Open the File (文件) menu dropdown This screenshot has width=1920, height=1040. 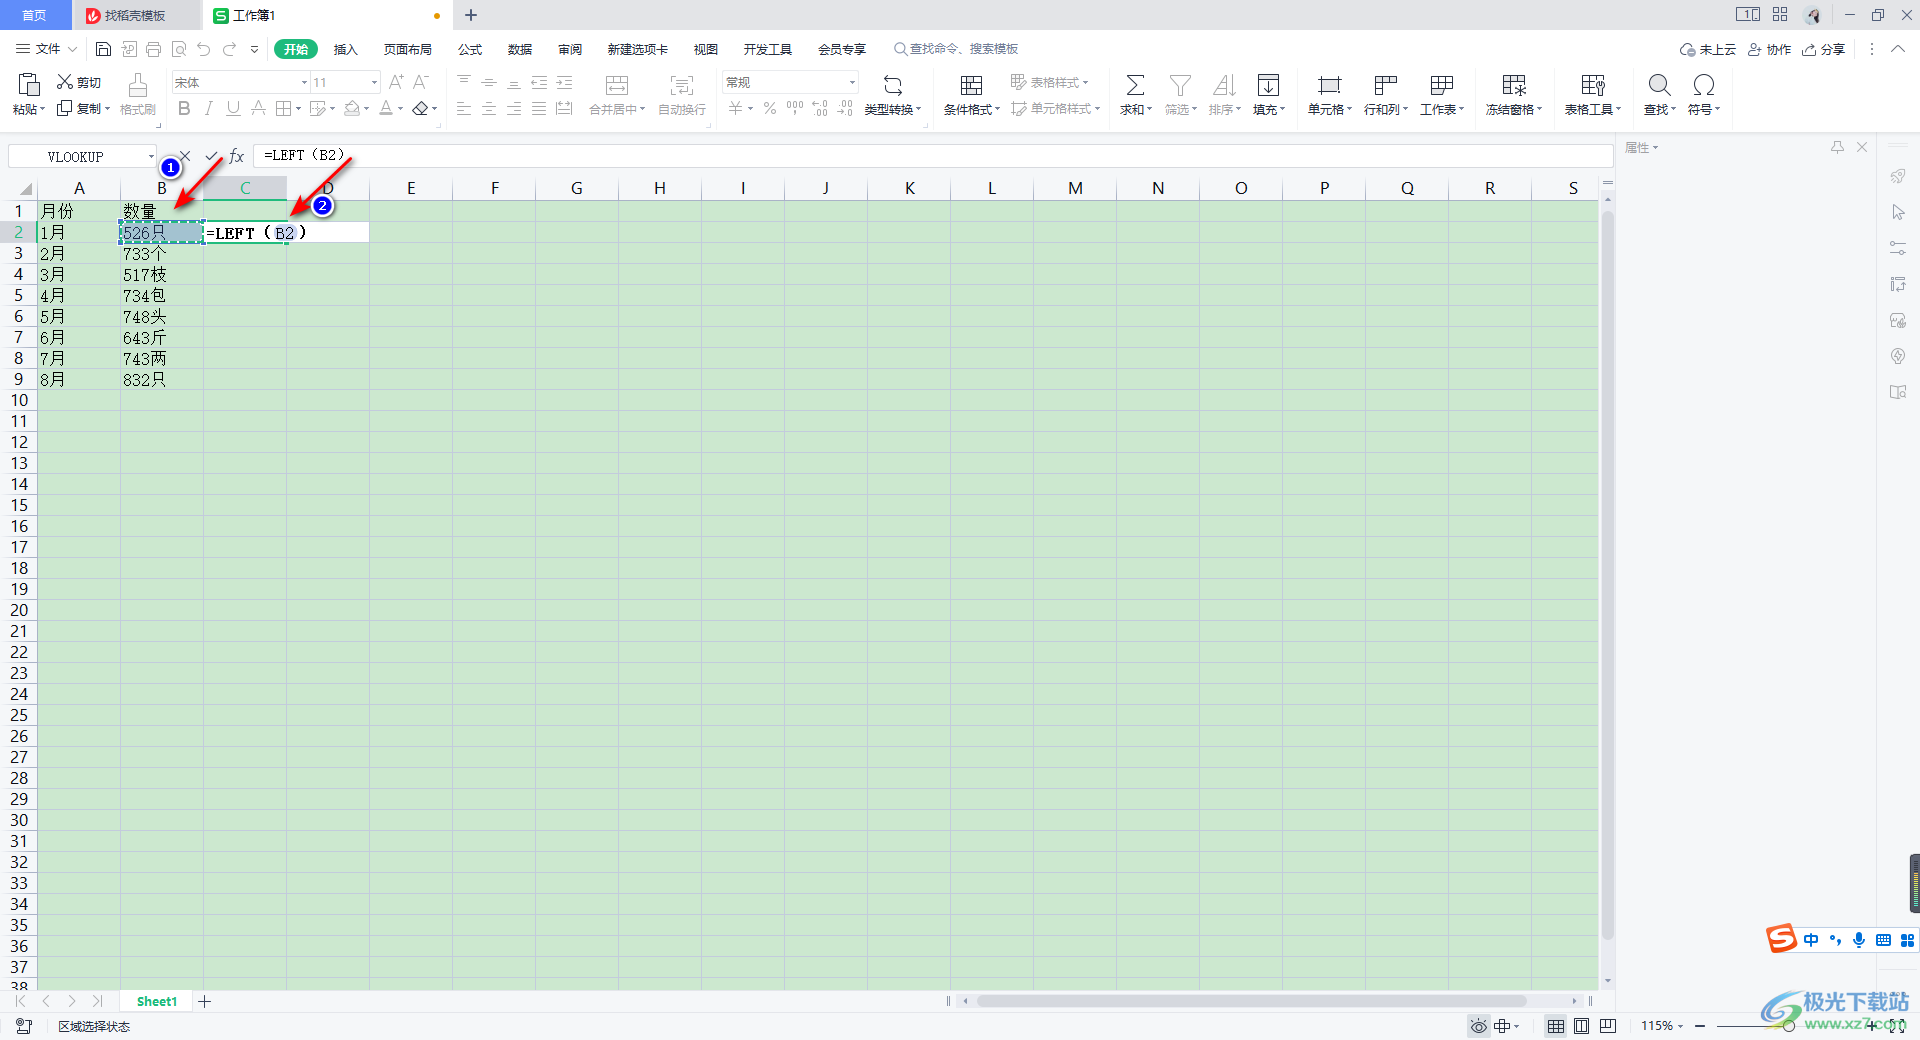[x=47, y=49]
